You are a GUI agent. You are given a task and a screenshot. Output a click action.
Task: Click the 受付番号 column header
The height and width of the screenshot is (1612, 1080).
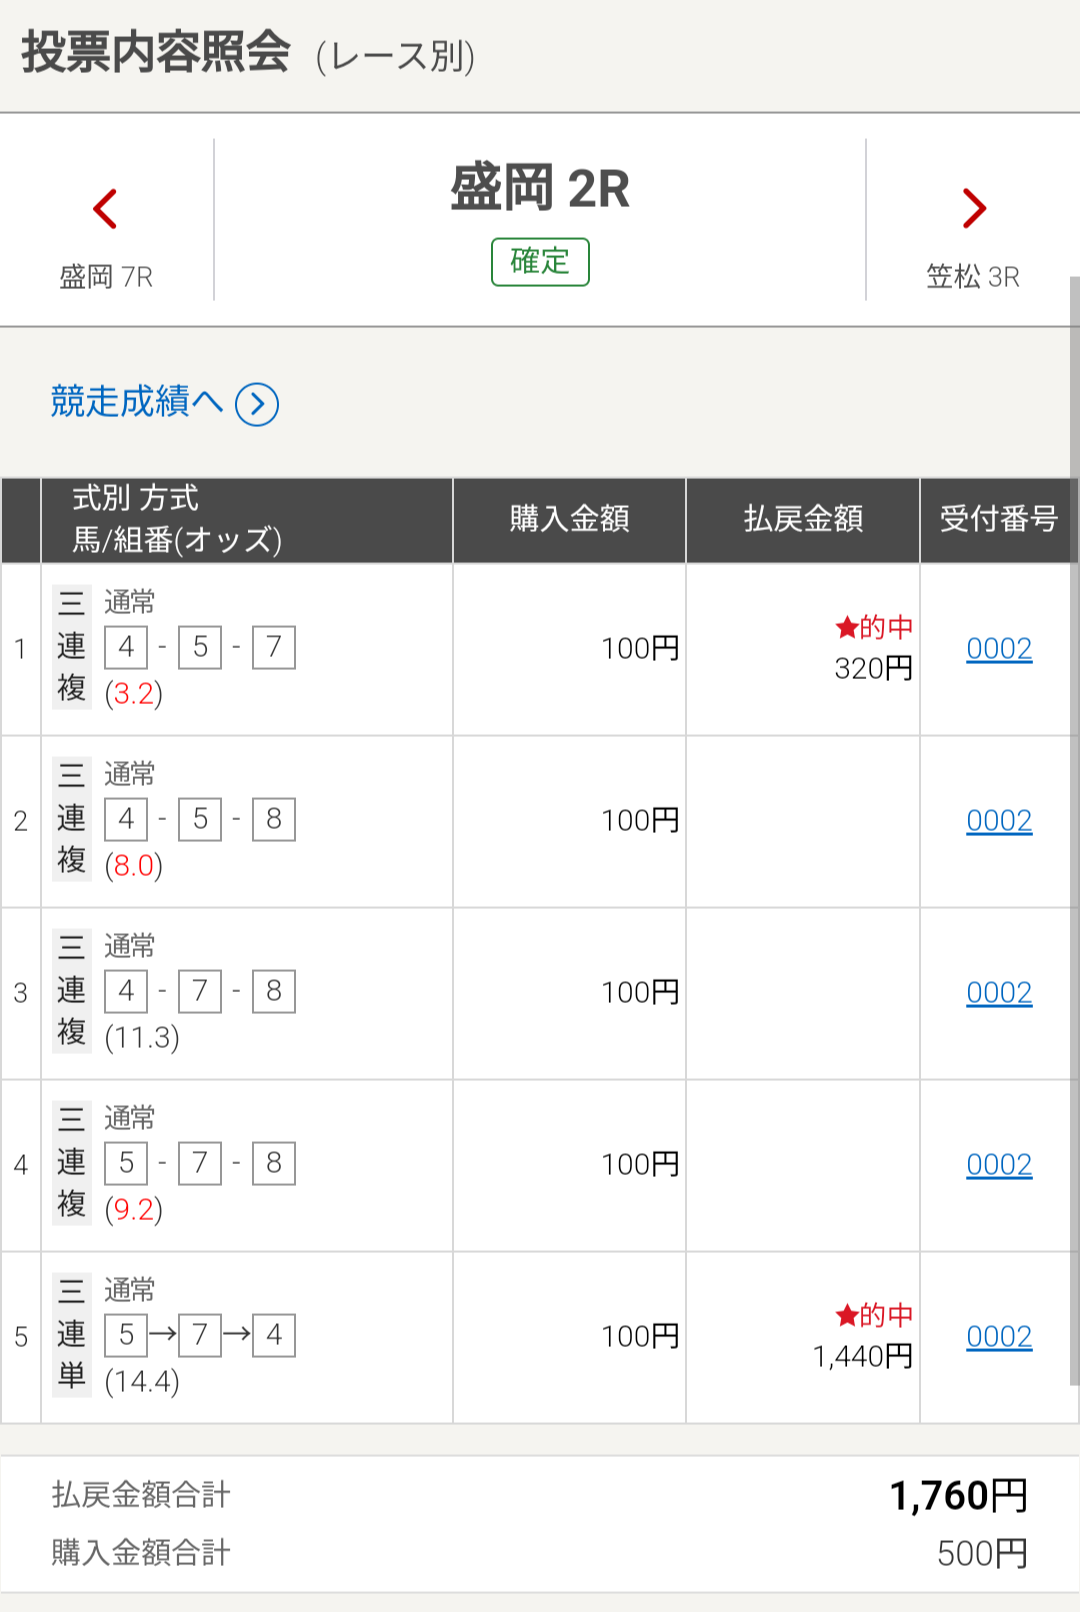tap(999, 519)
